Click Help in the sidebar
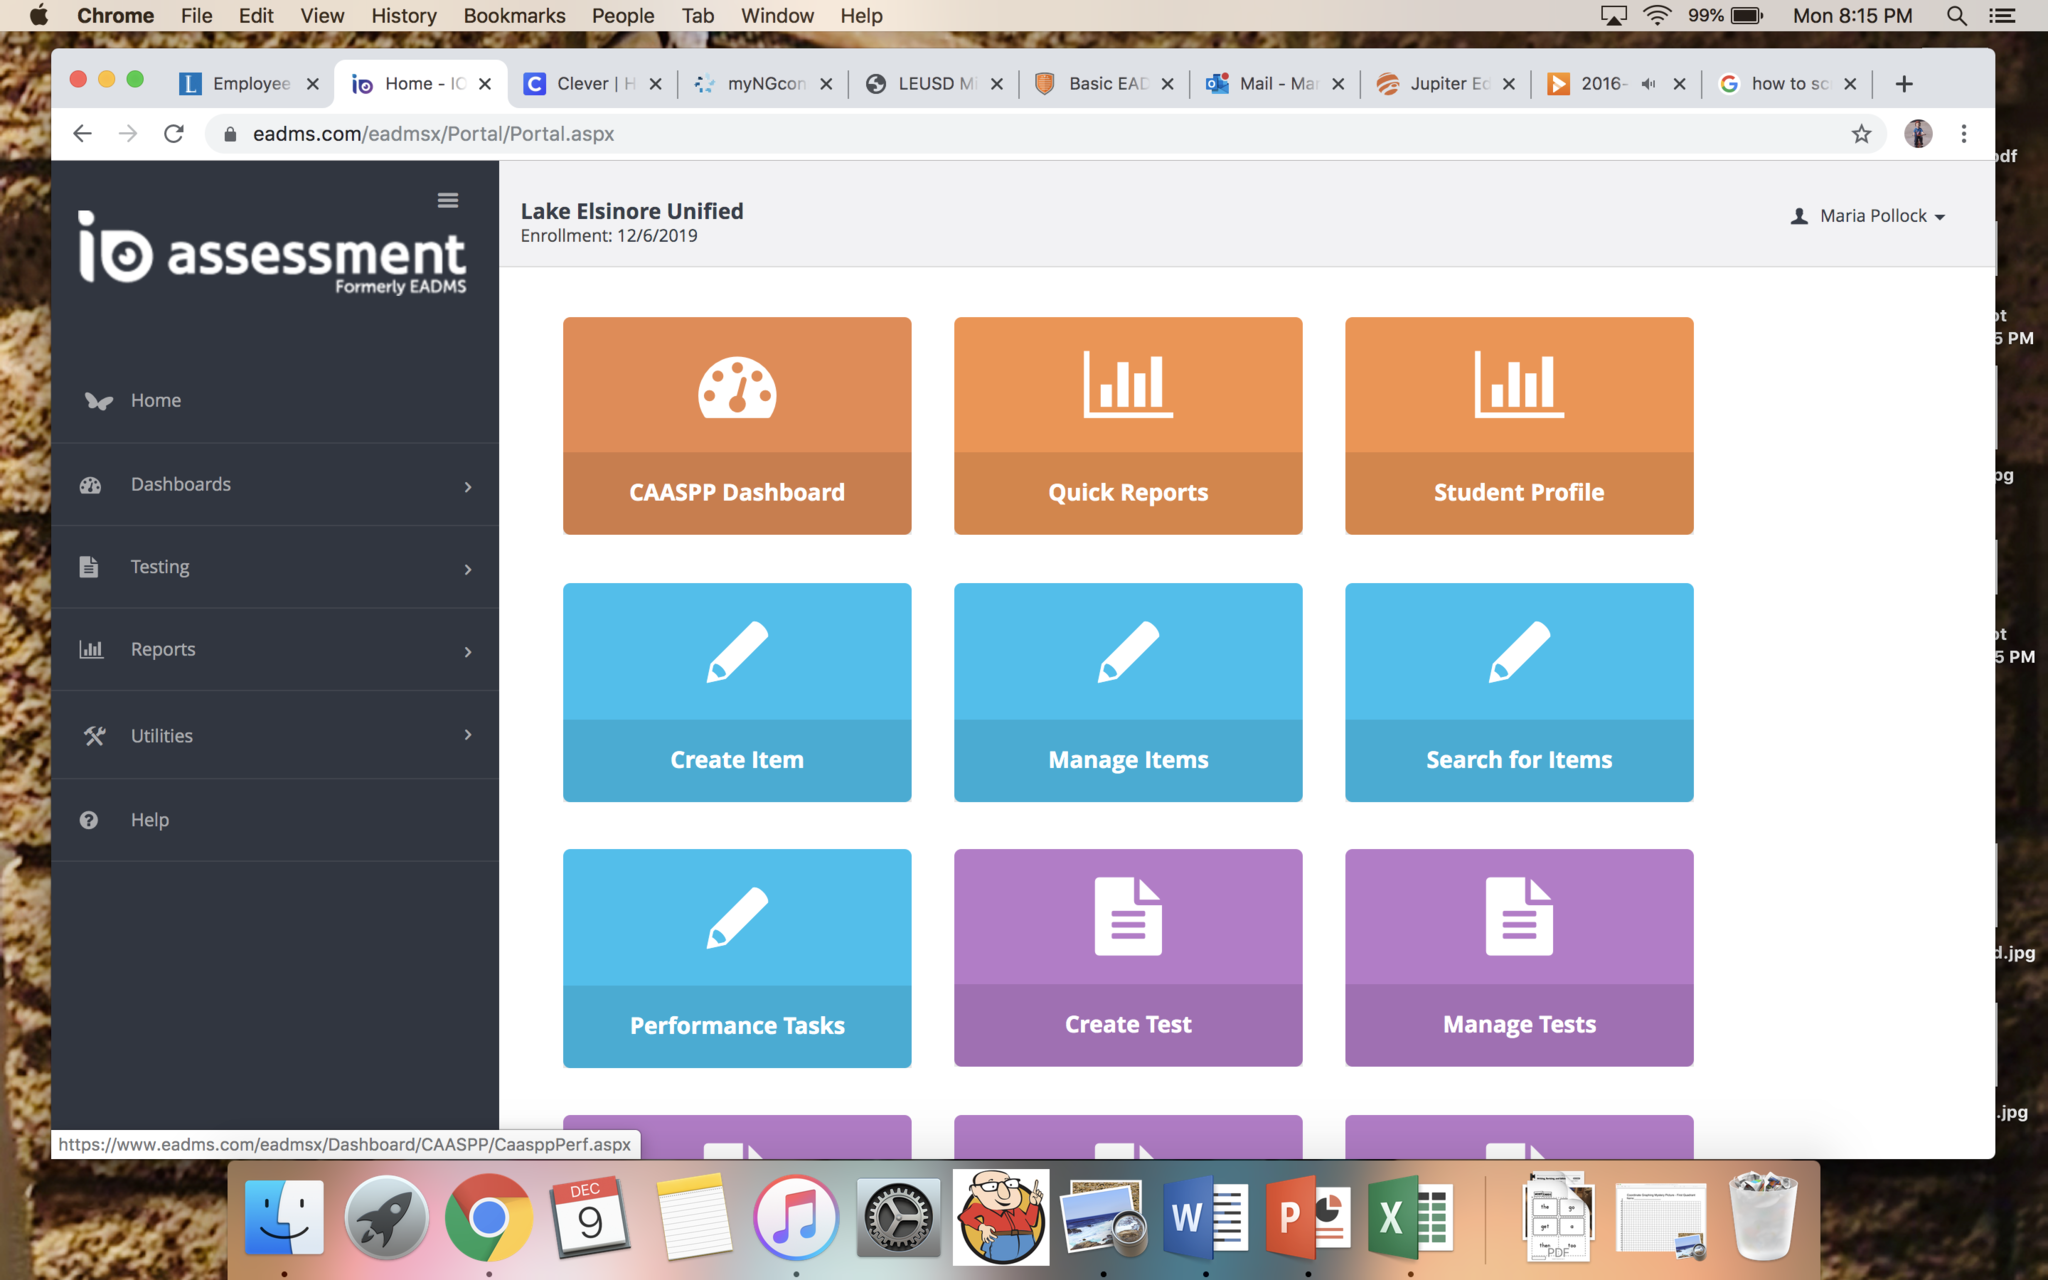The image size is (2048, 1280). tap(150, 820)
